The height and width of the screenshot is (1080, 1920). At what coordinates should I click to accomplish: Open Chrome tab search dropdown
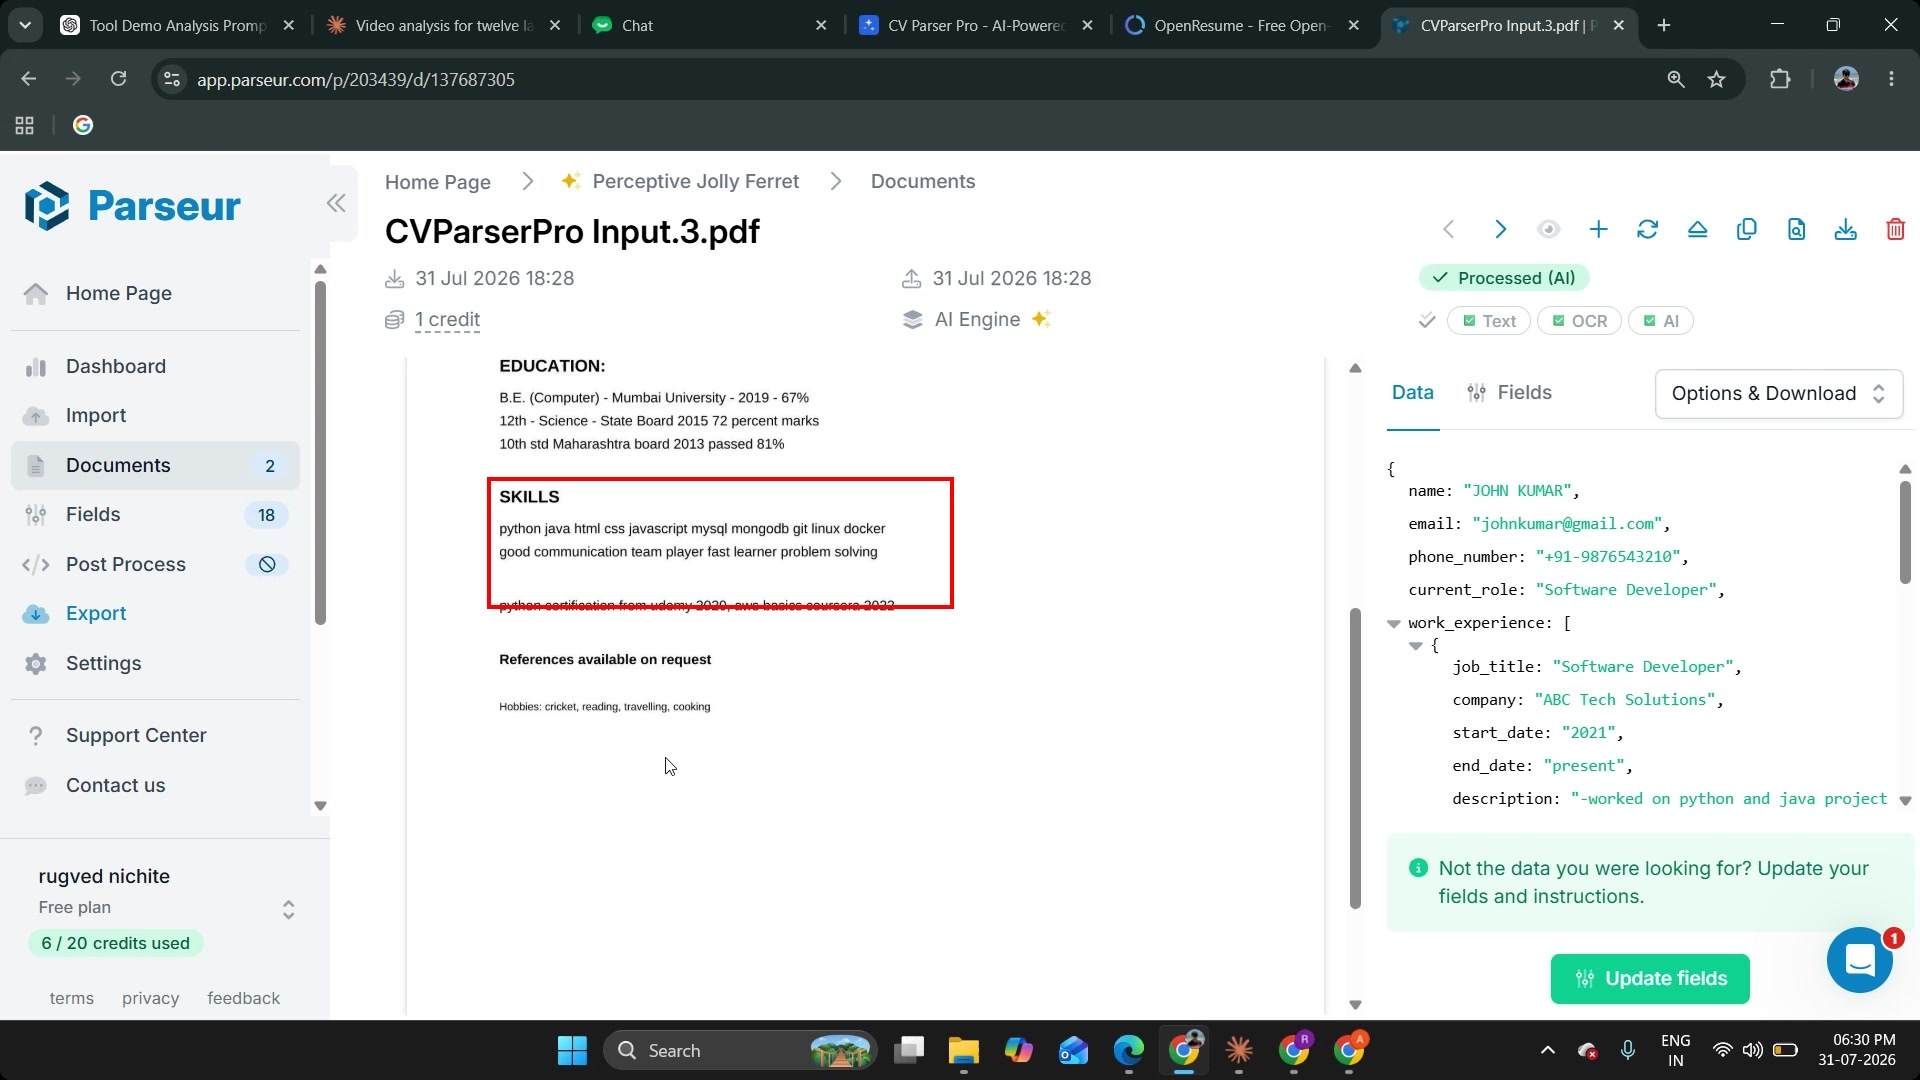point(25,26)
